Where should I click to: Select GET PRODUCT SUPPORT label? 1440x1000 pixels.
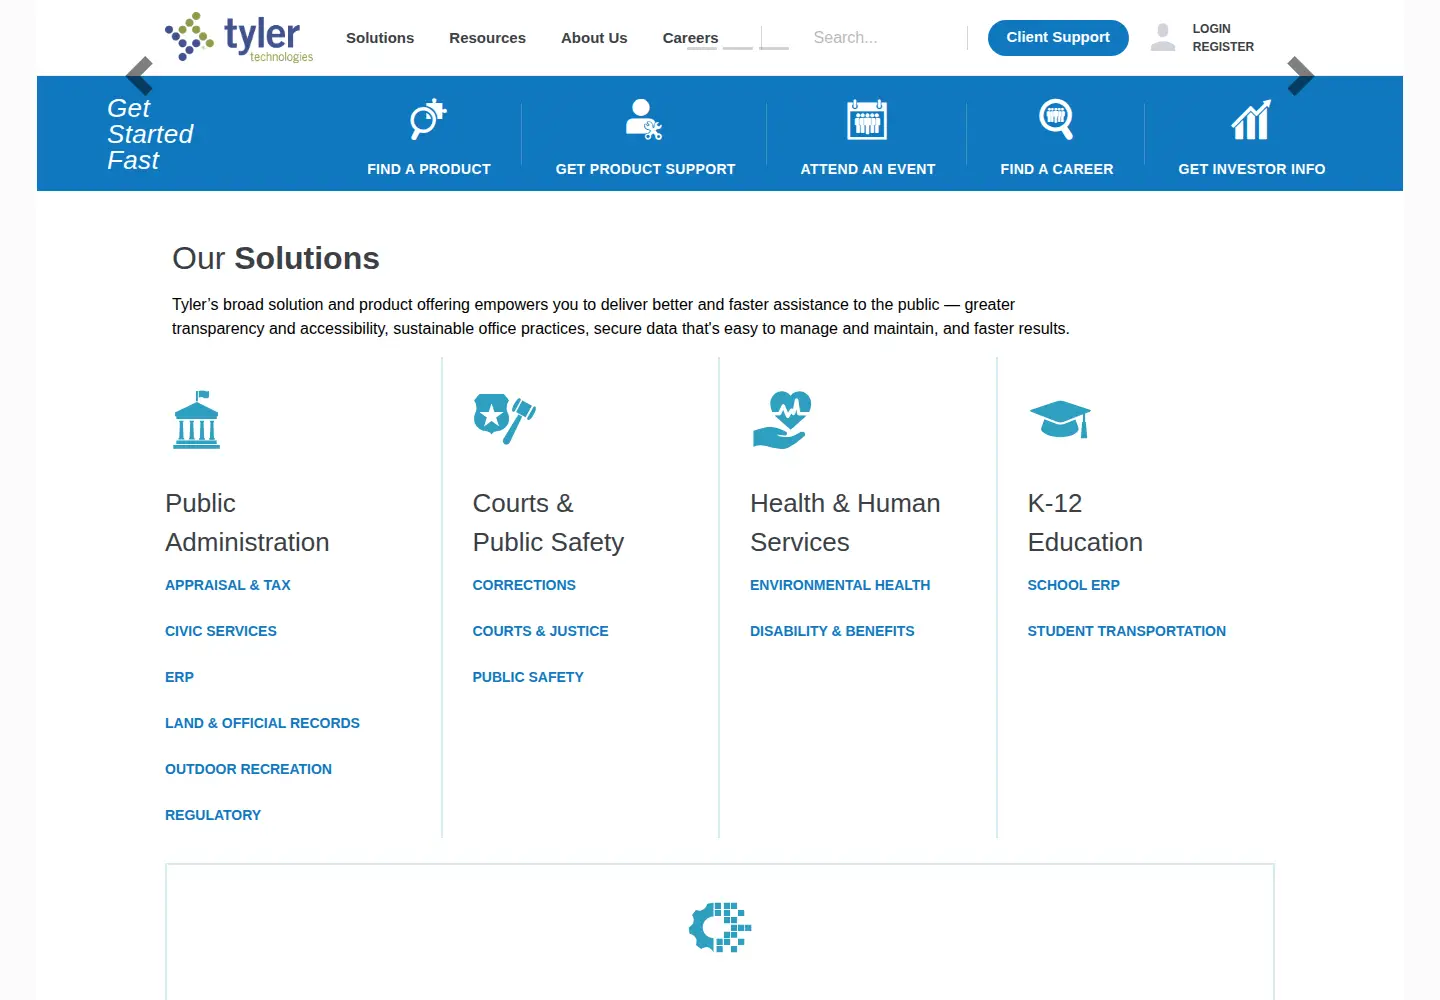(645, 169)
